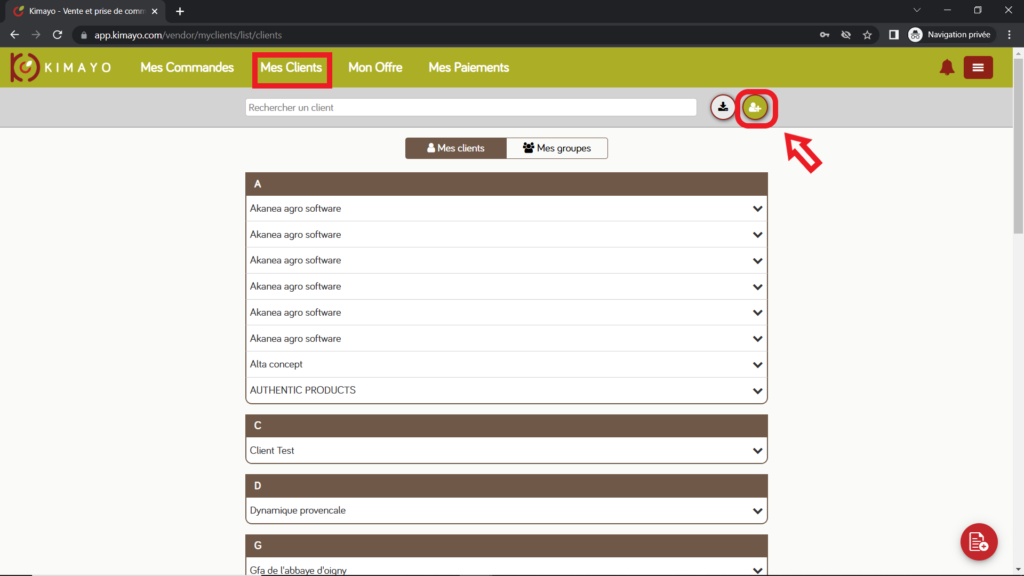Select the Dynamique provencale client name
Viewport: 1024px width, 576px height.
(x=297, y=511)
